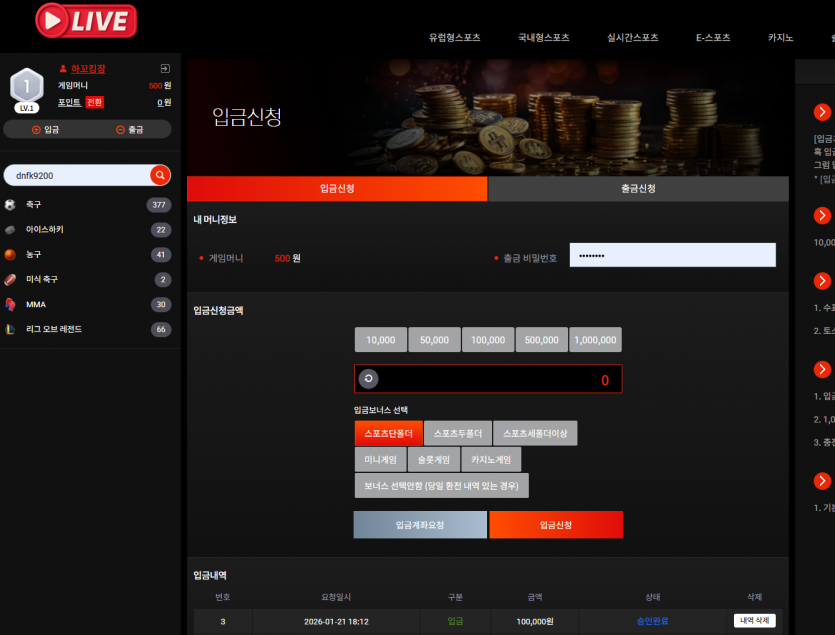Reset the deposit amount with the circular arrow
835x635 pixels.
369,379
